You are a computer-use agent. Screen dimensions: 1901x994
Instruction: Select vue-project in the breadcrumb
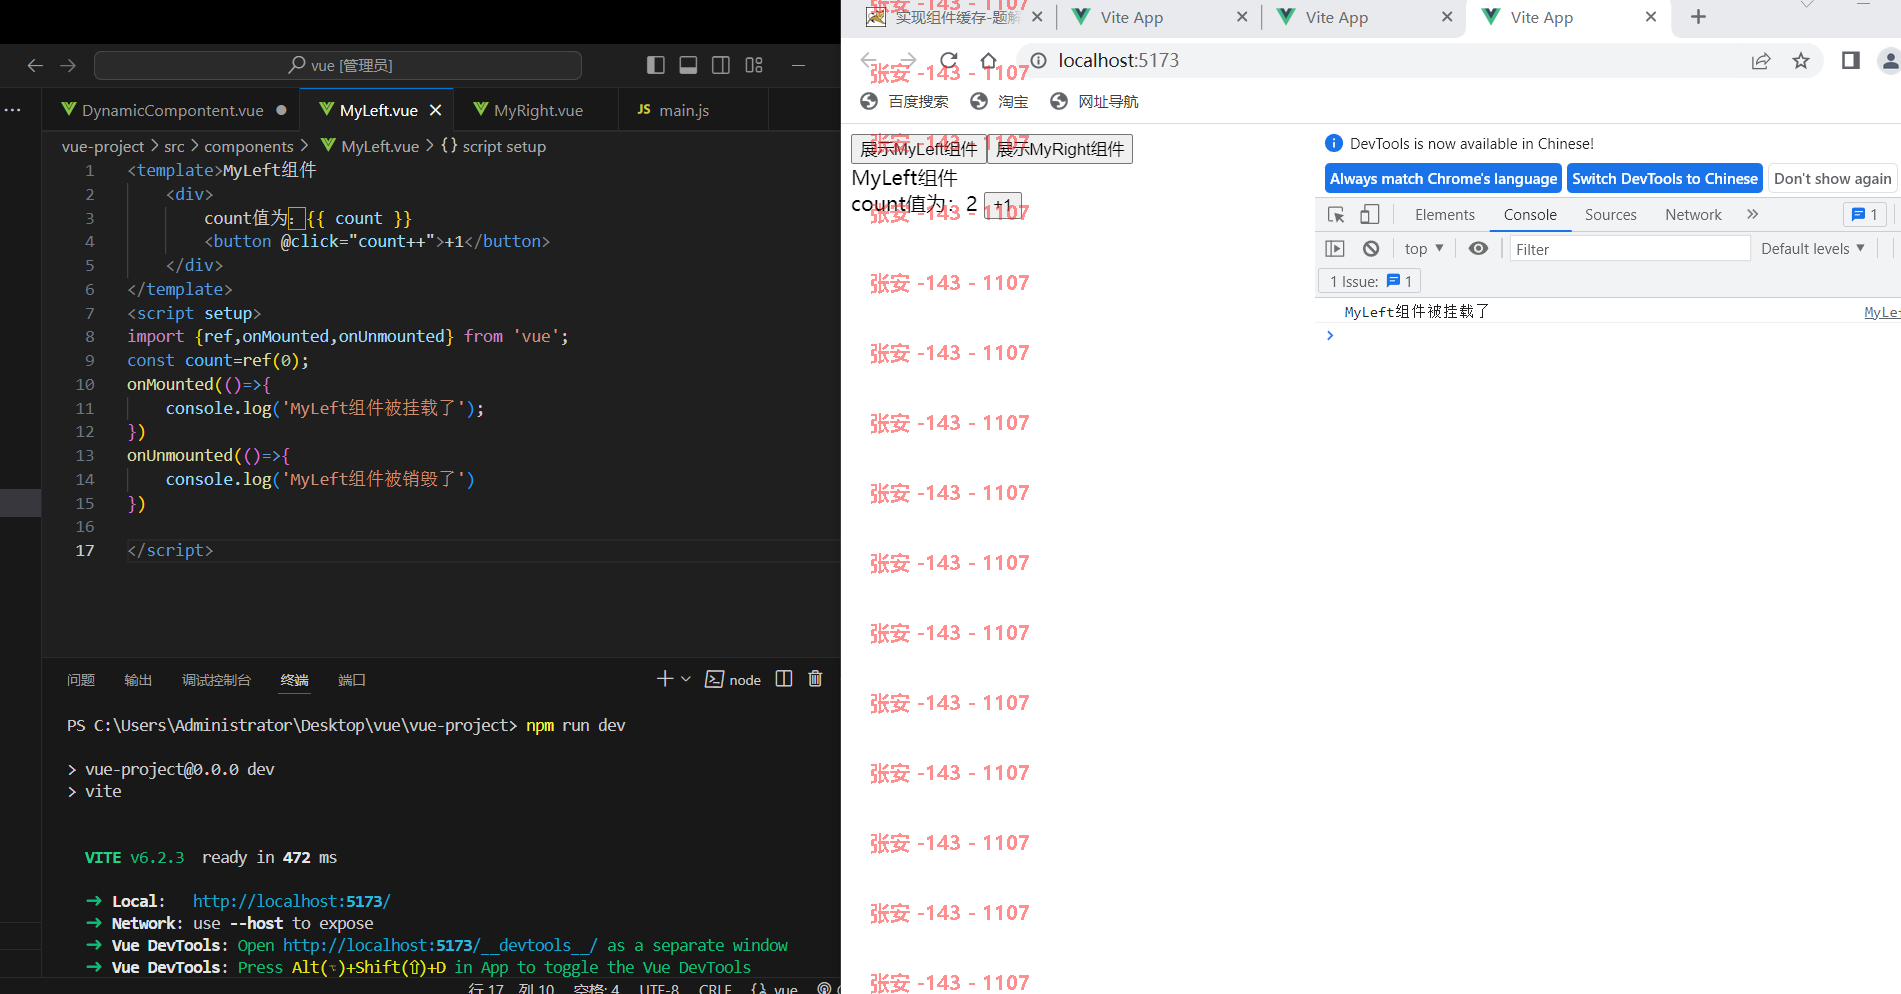(x=103, y=146)
